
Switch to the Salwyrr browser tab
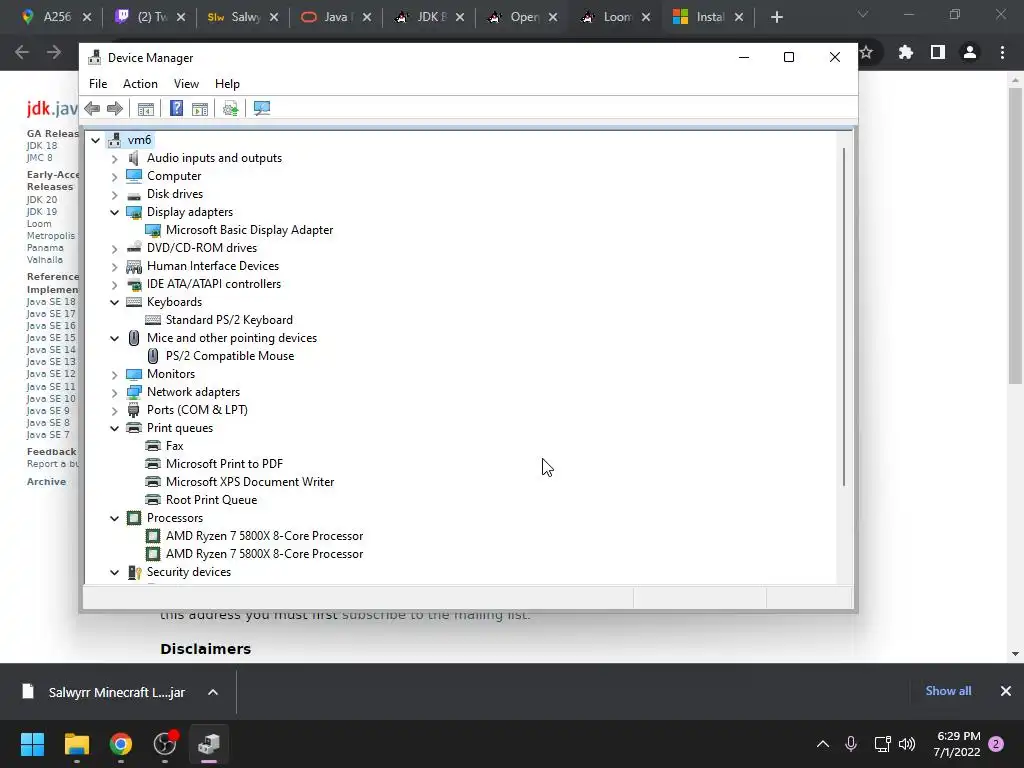point(243,17)
